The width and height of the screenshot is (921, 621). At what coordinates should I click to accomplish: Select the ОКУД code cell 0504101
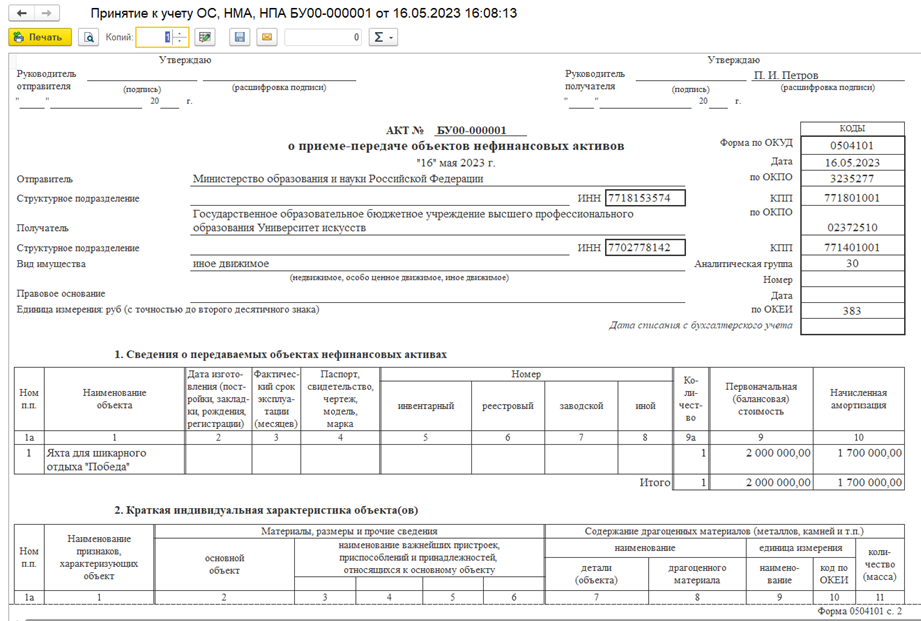[852, 145]
